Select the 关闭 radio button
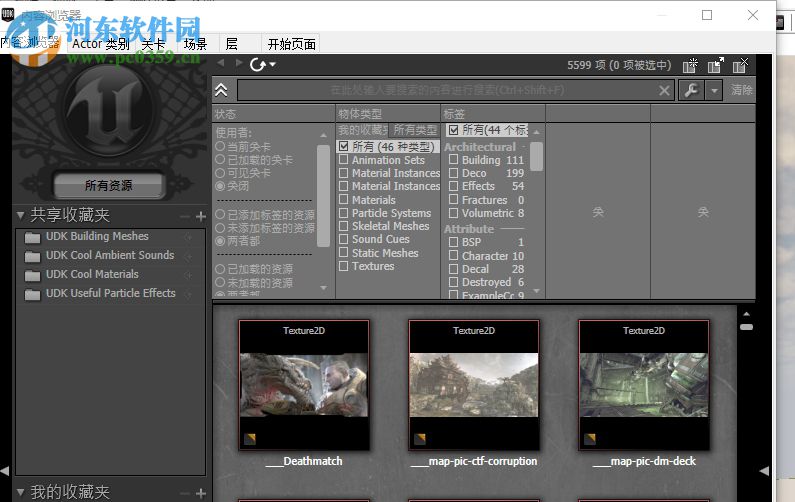Image resolution: width=795 pixels, height=502 pixels. click(220, 186)
